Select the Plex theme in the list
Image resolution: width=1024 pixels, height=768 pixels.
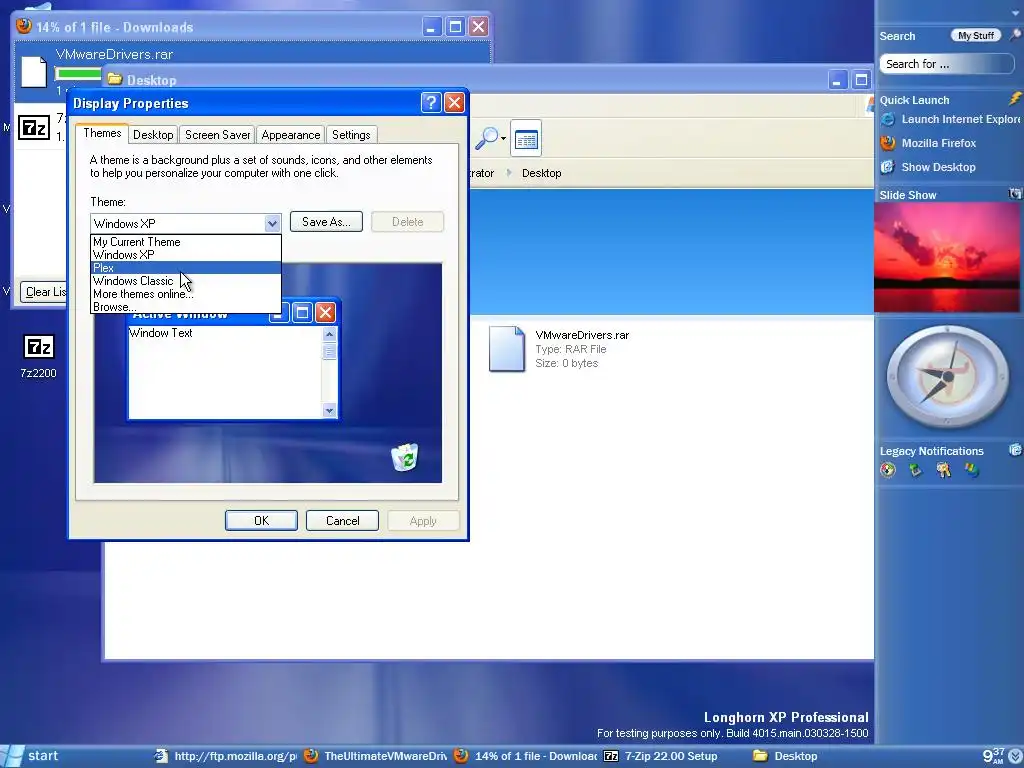185,268
